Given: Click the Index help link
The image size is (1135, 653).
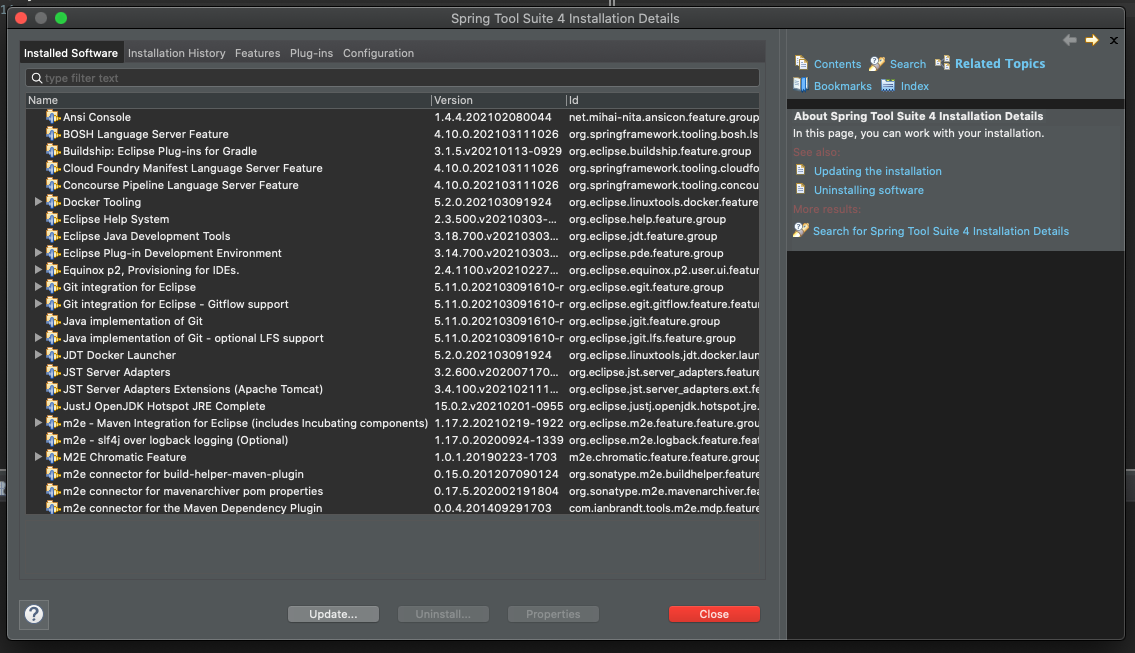Looking at the screenshot, I should click(914, 85).
